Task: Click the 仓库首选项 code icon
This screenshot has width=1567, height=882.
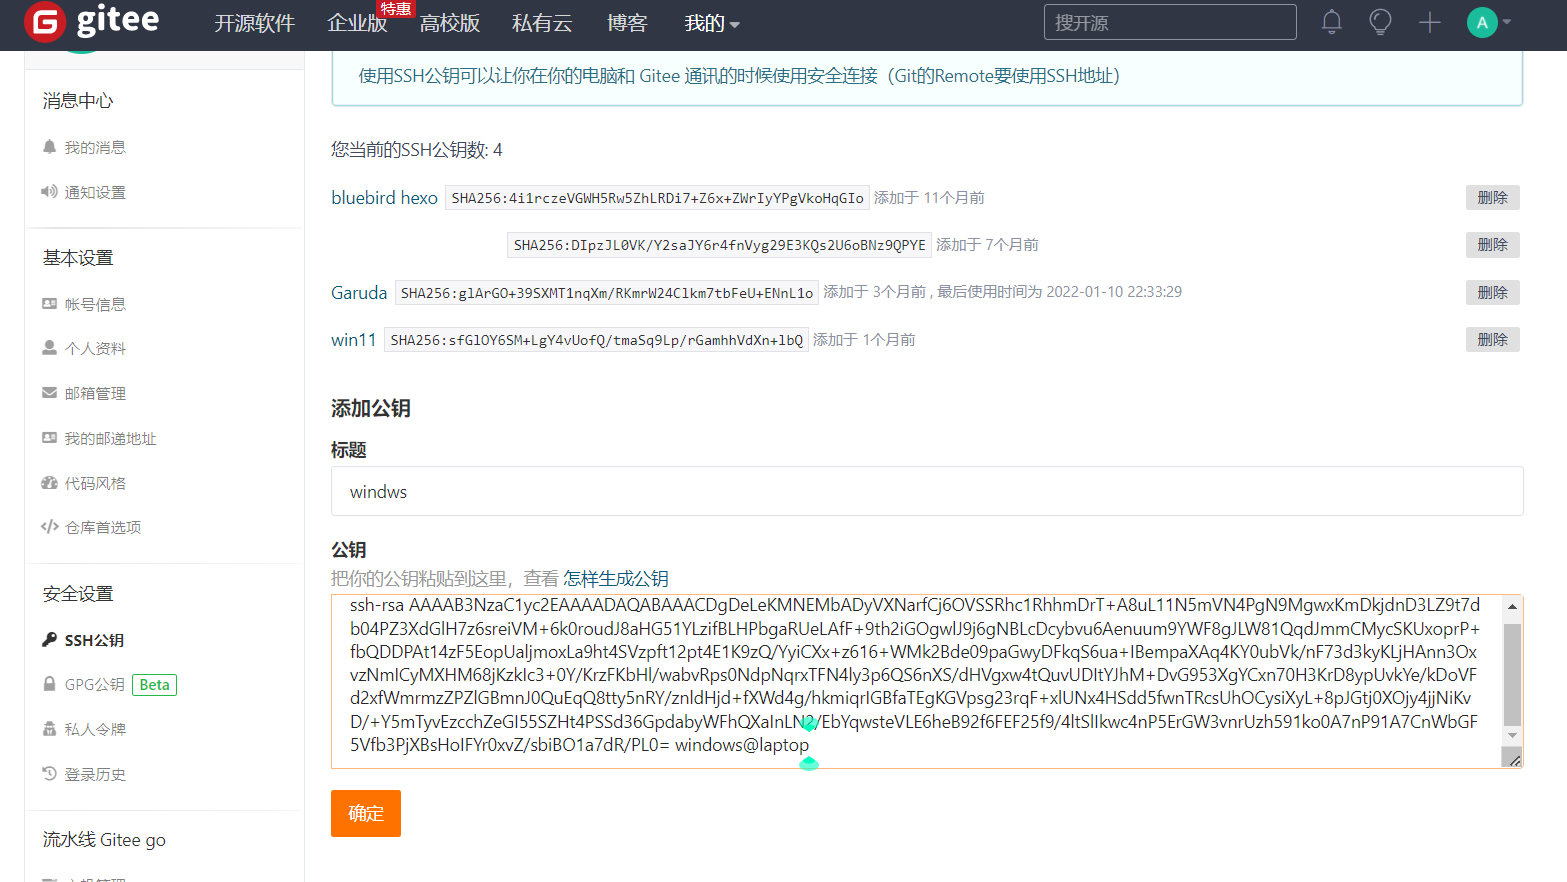Action: pyautogui.click(x=48, y=526)
